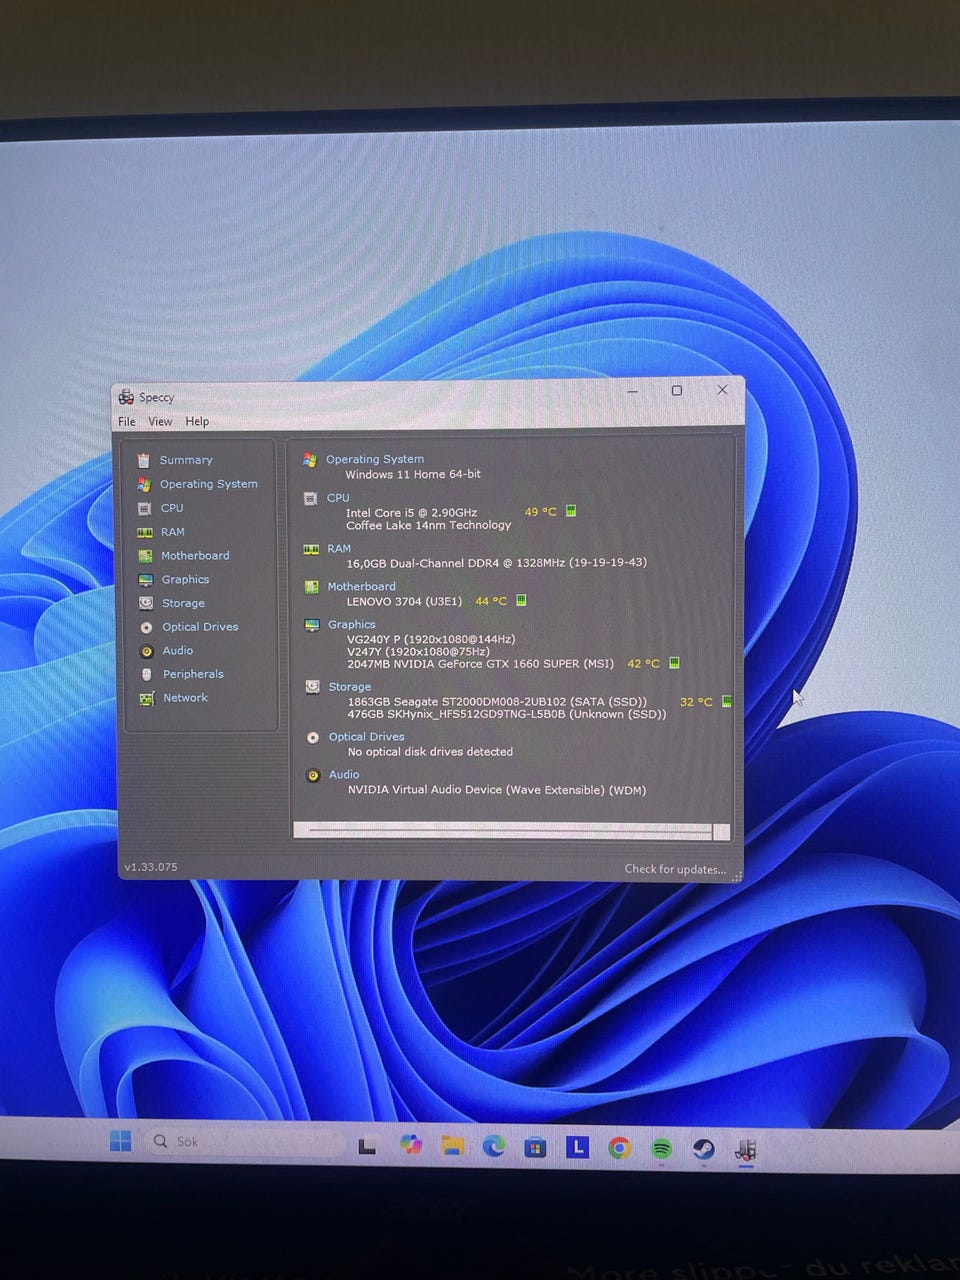Click the Graphics heading in main panel
Image resolution: width=960 pixels, height=1280 pixels.
351,625
